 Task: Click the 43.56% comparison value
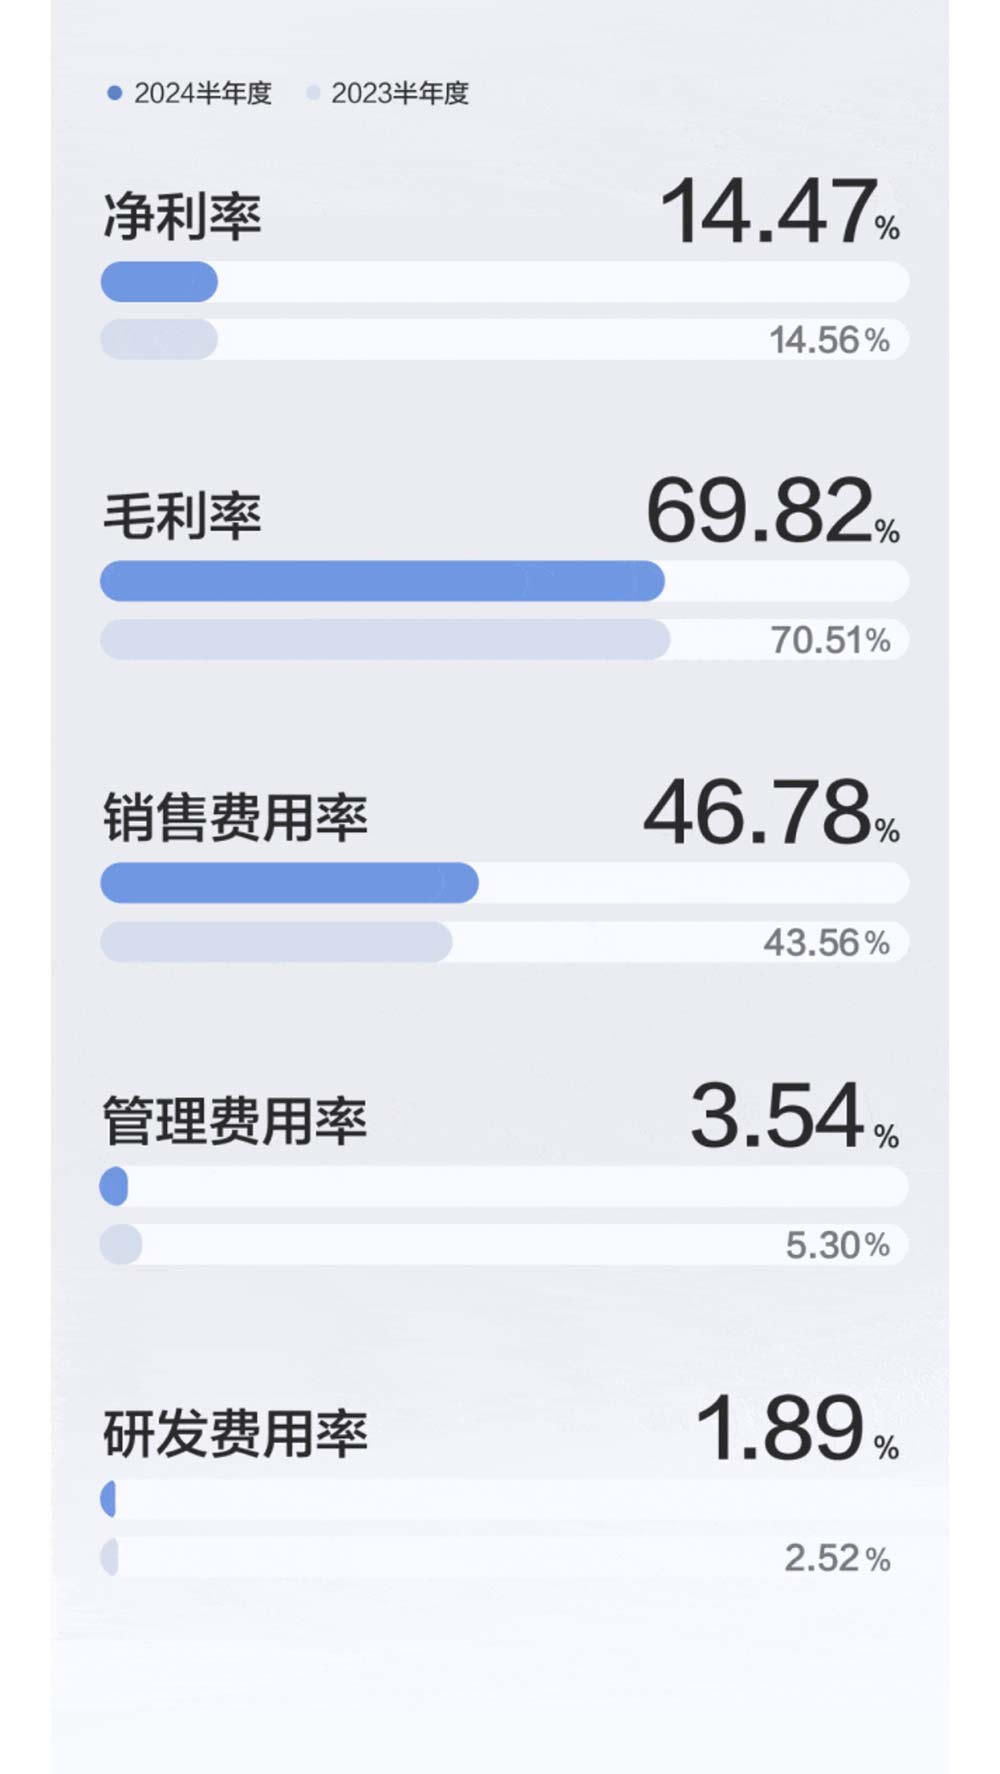point(826,942)
